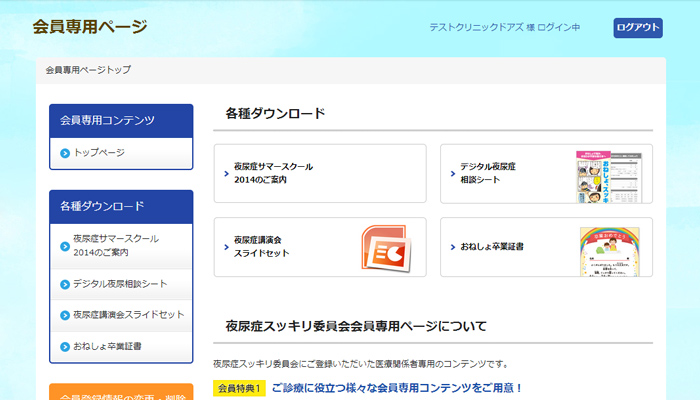Image resolution: width=700 pixels, height=400 pixels.
Task: Click arrow icon beside トップページ
Action: (65, 153)
